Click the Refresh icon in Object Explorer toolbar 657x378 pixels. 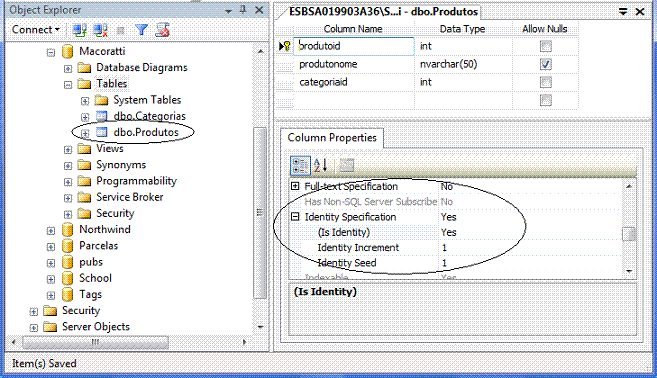point(162,30)
